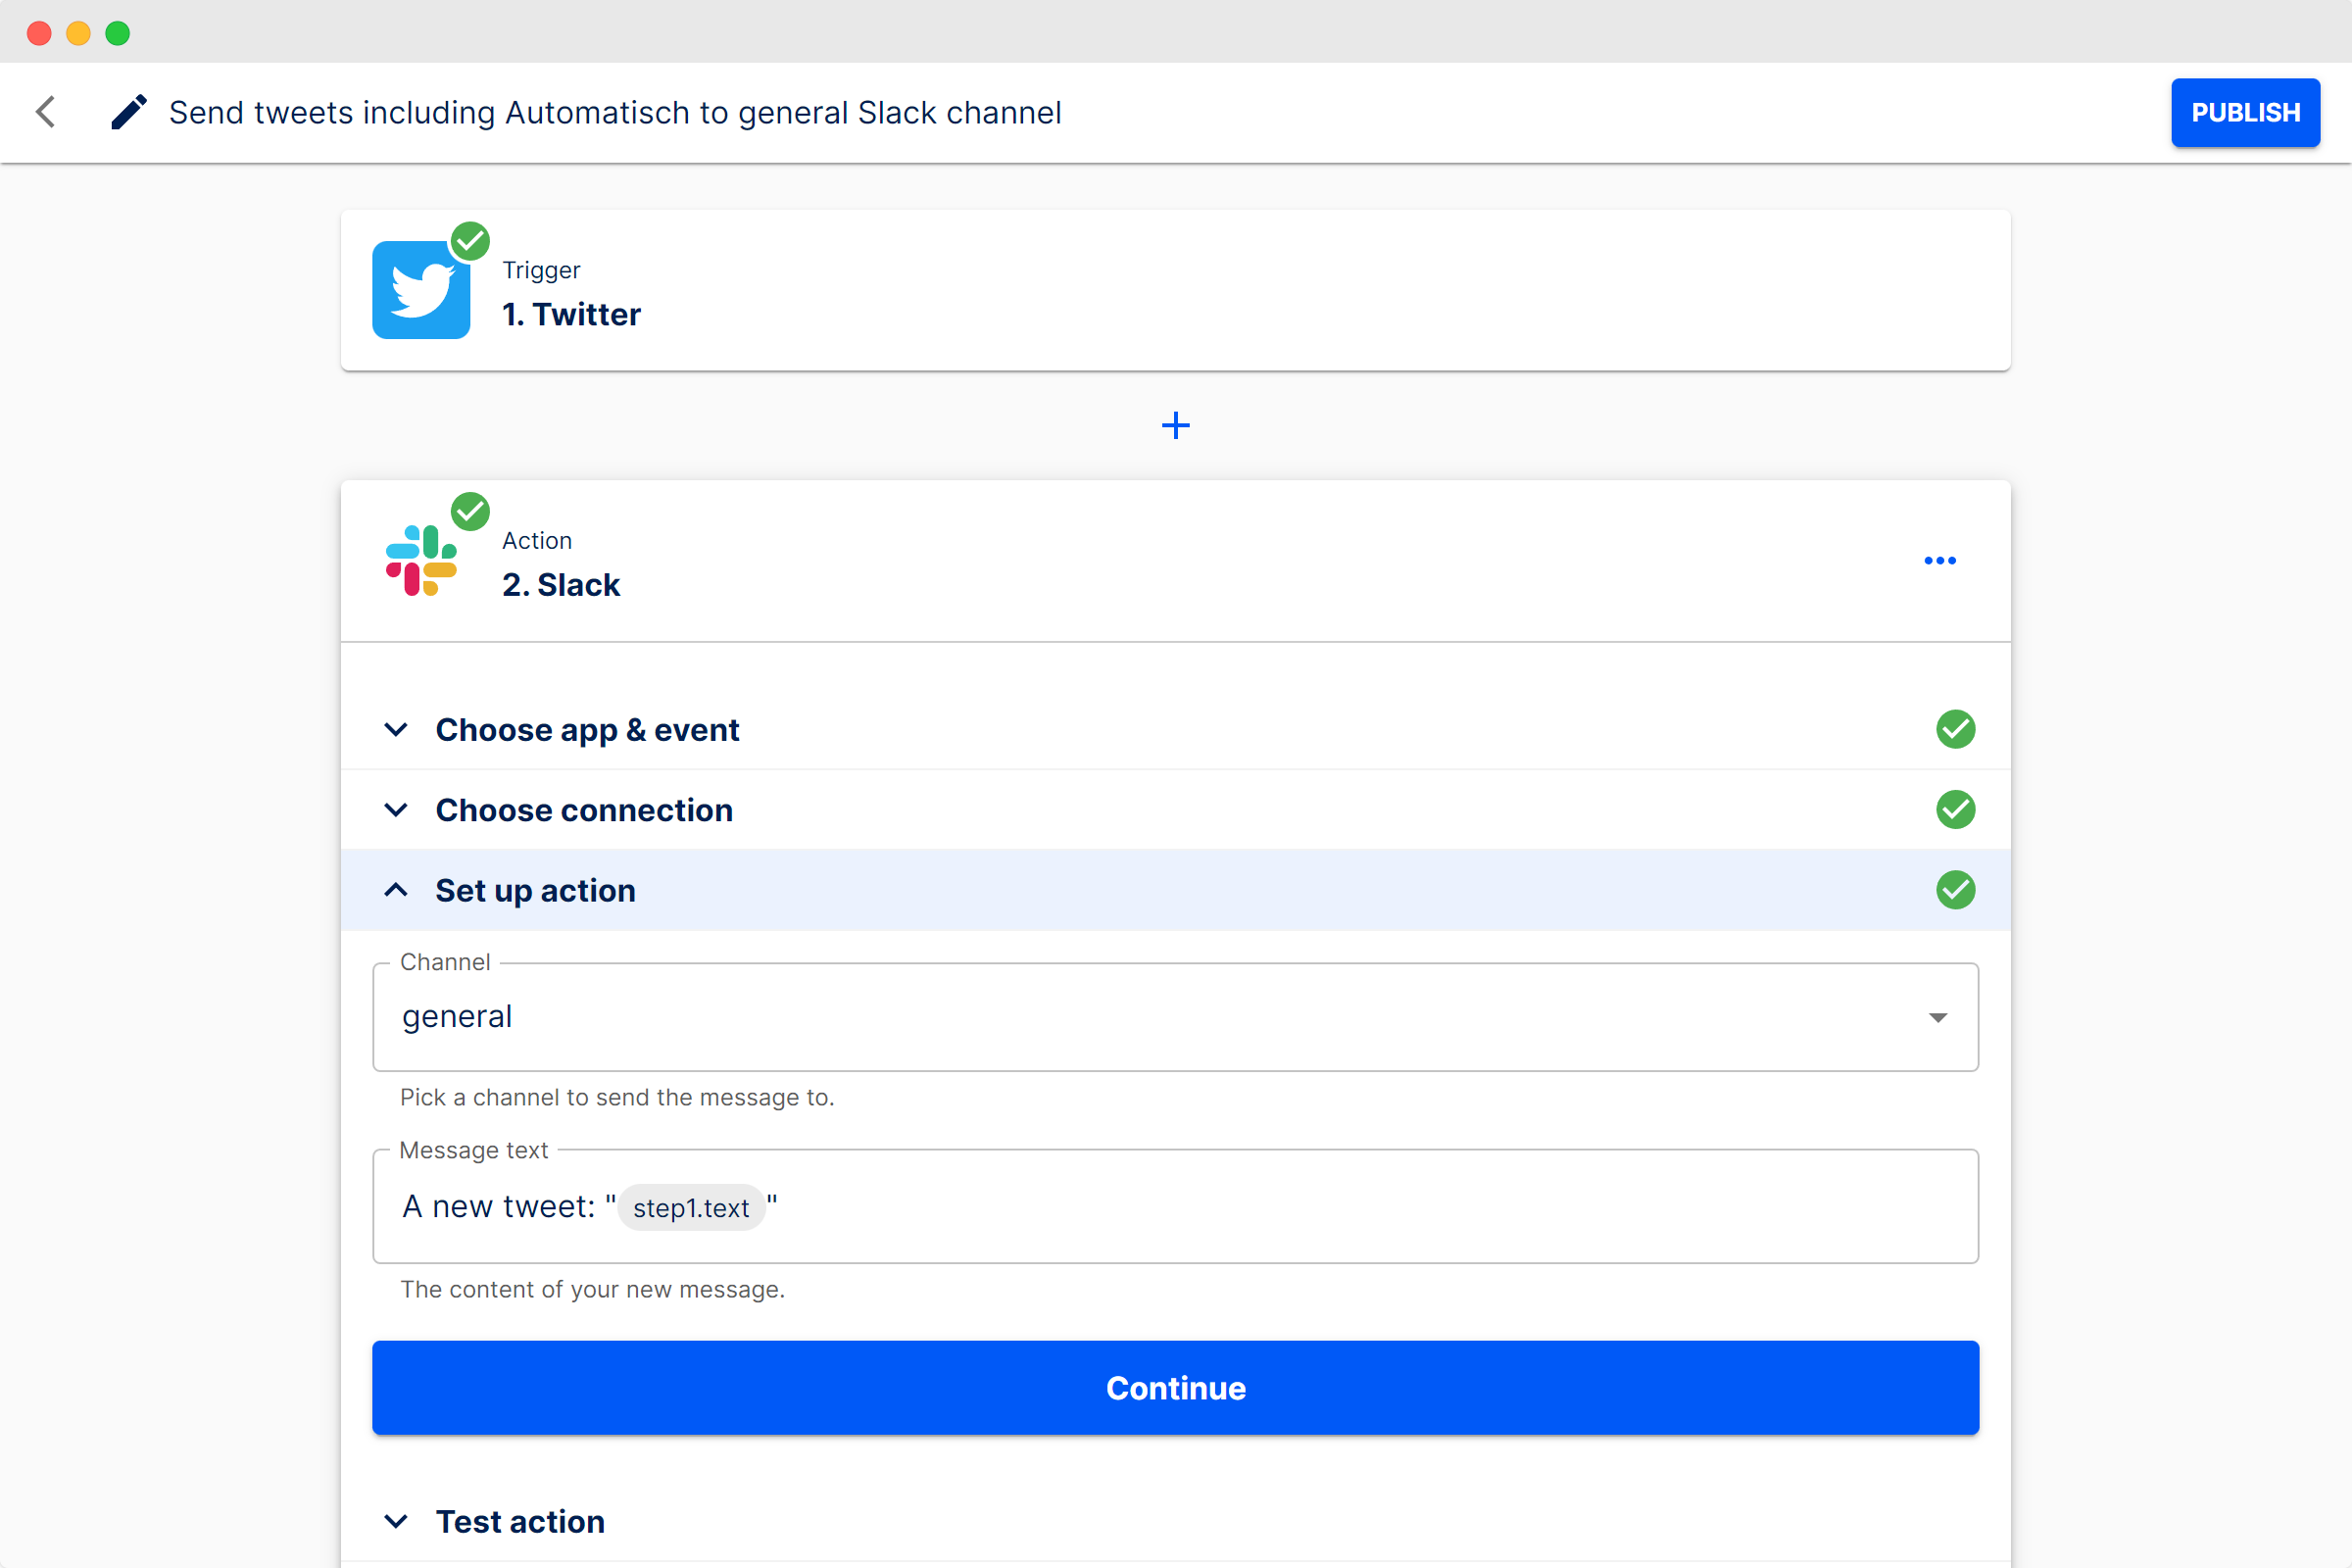Expand the Choose connection section
The width and height of the screenshot is (2352, 1568).
tap(583, 809)
